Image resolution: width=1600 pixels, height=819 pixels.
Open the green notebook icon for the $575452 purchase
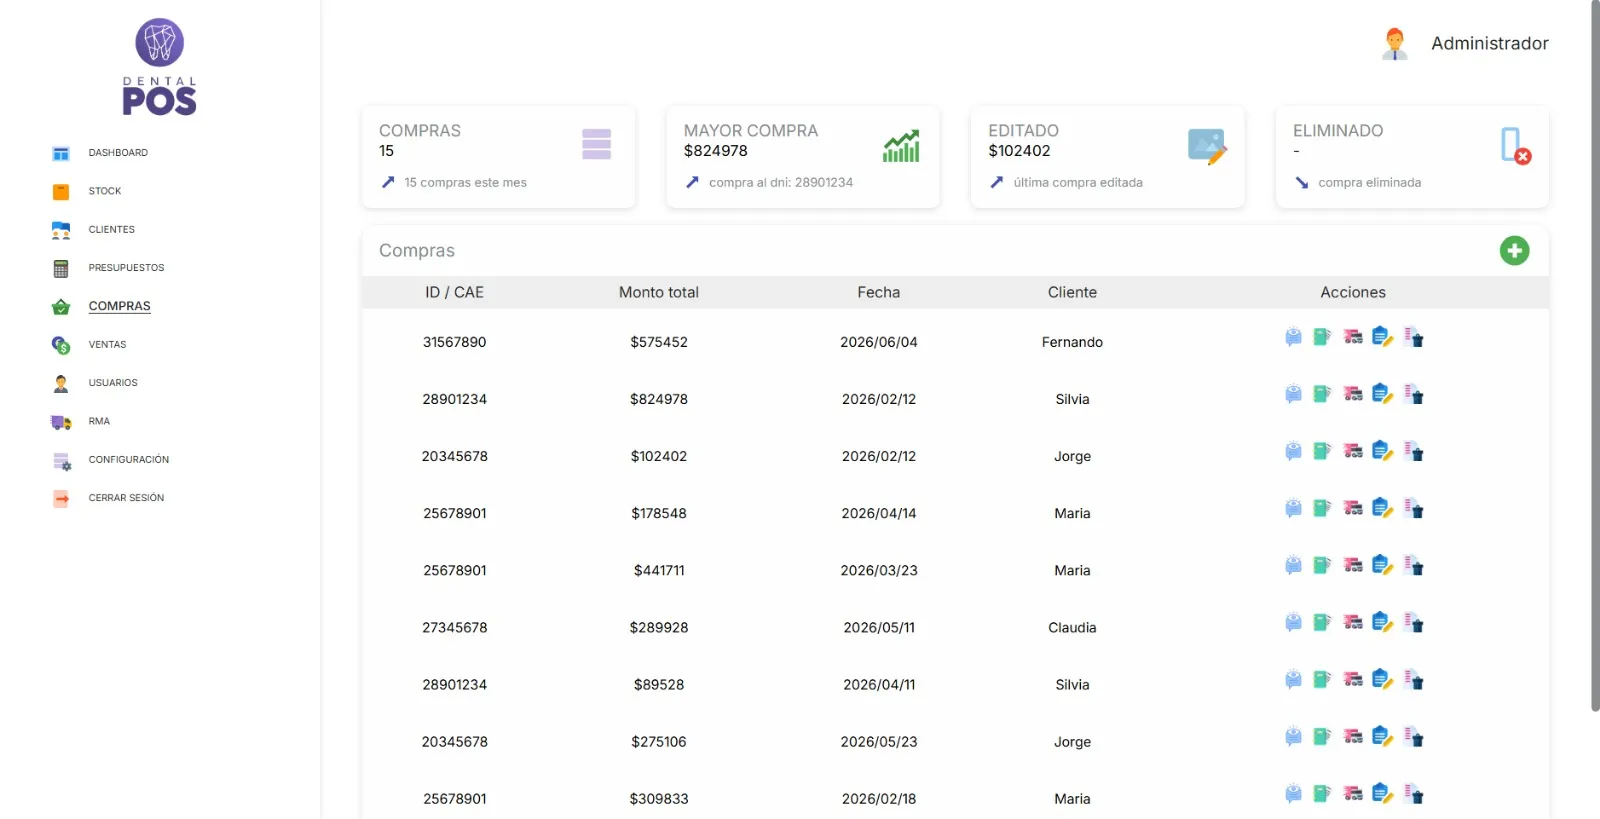click(1322, 337)
